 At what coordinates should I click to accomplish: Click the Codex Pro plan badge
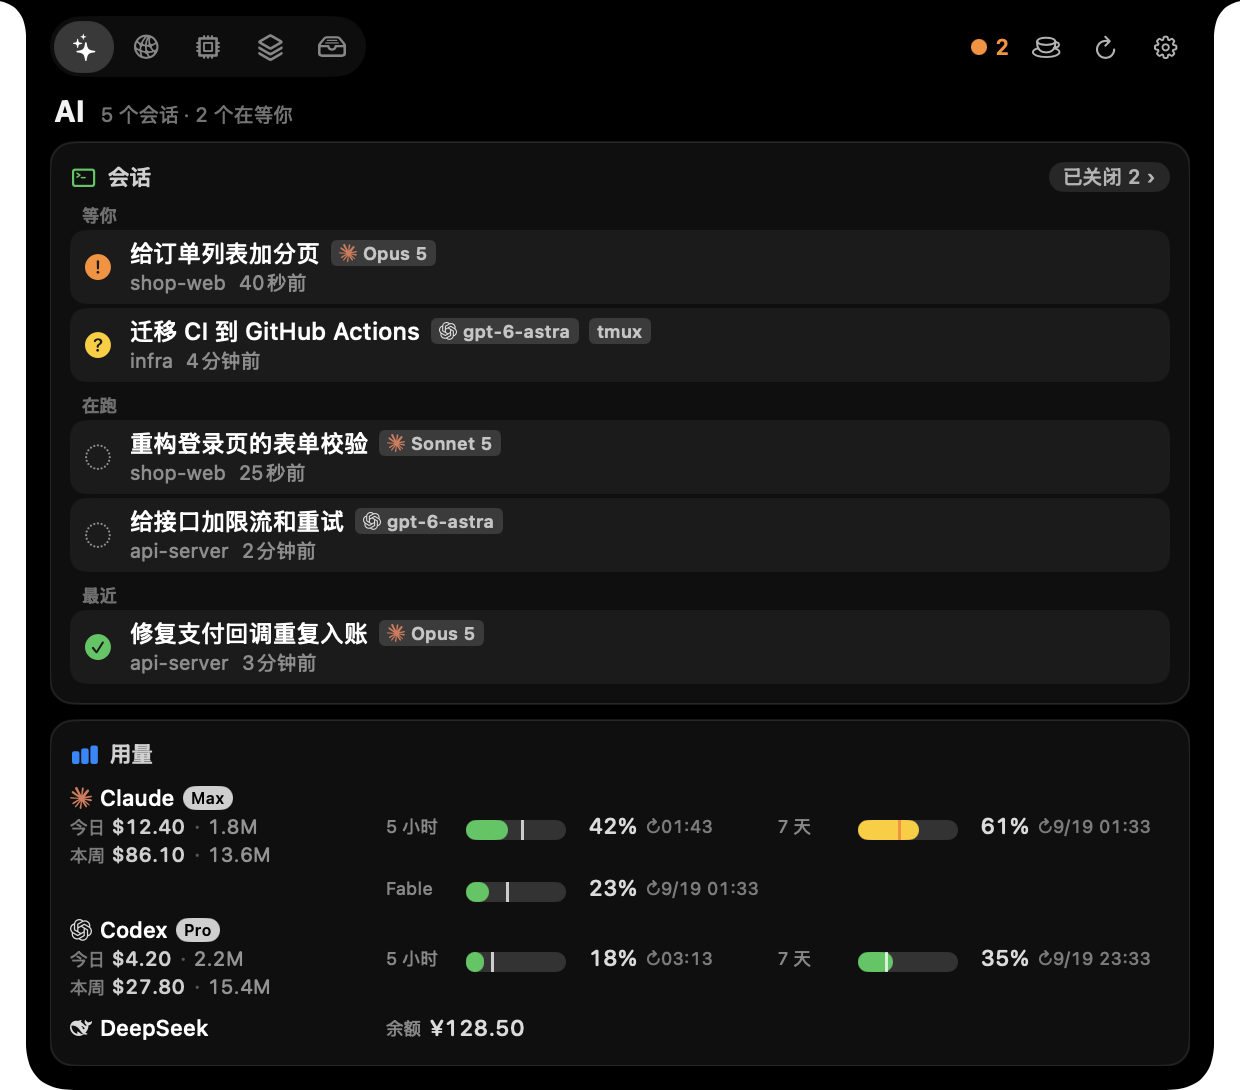click(x=198, y=930)
